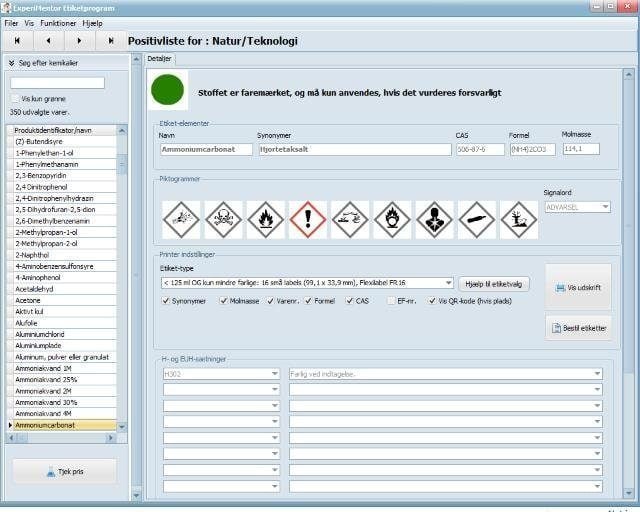Enable the EF-nr. checkbox
The height and width of the screenshot is (512, 640).
click(391, 300)
